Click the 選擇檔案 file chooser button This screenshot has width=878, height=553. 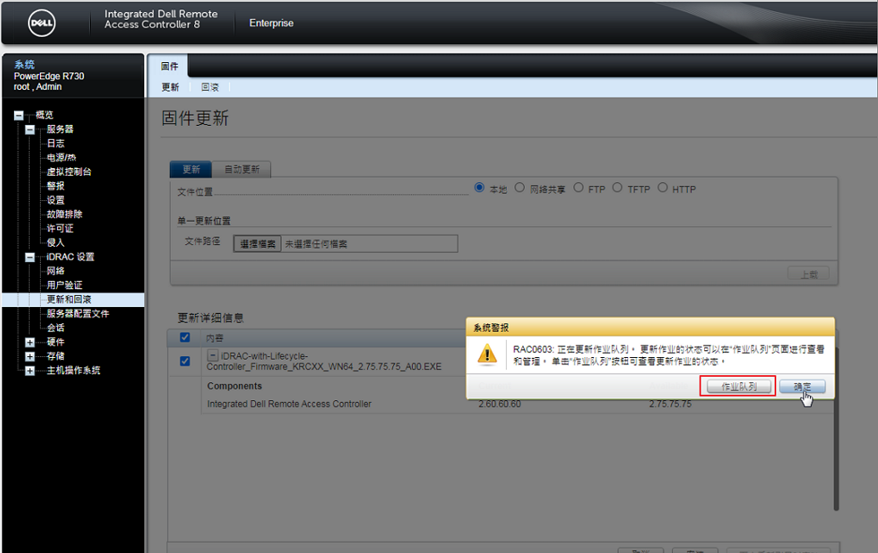pos(258,243)
